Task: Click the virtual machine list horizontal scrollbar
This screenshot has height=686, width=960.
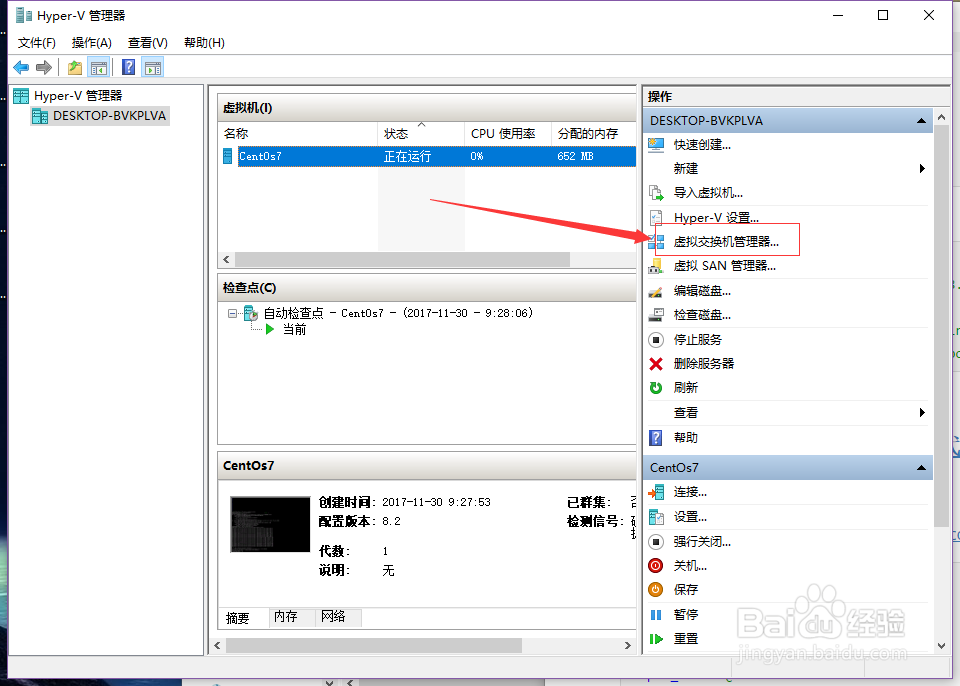Action: 402,260
